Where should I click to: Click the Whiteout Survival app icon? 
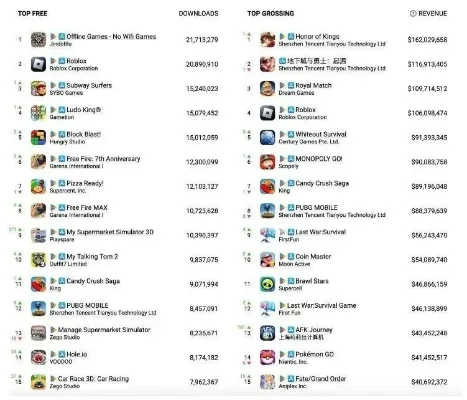[x=267, y=138]
